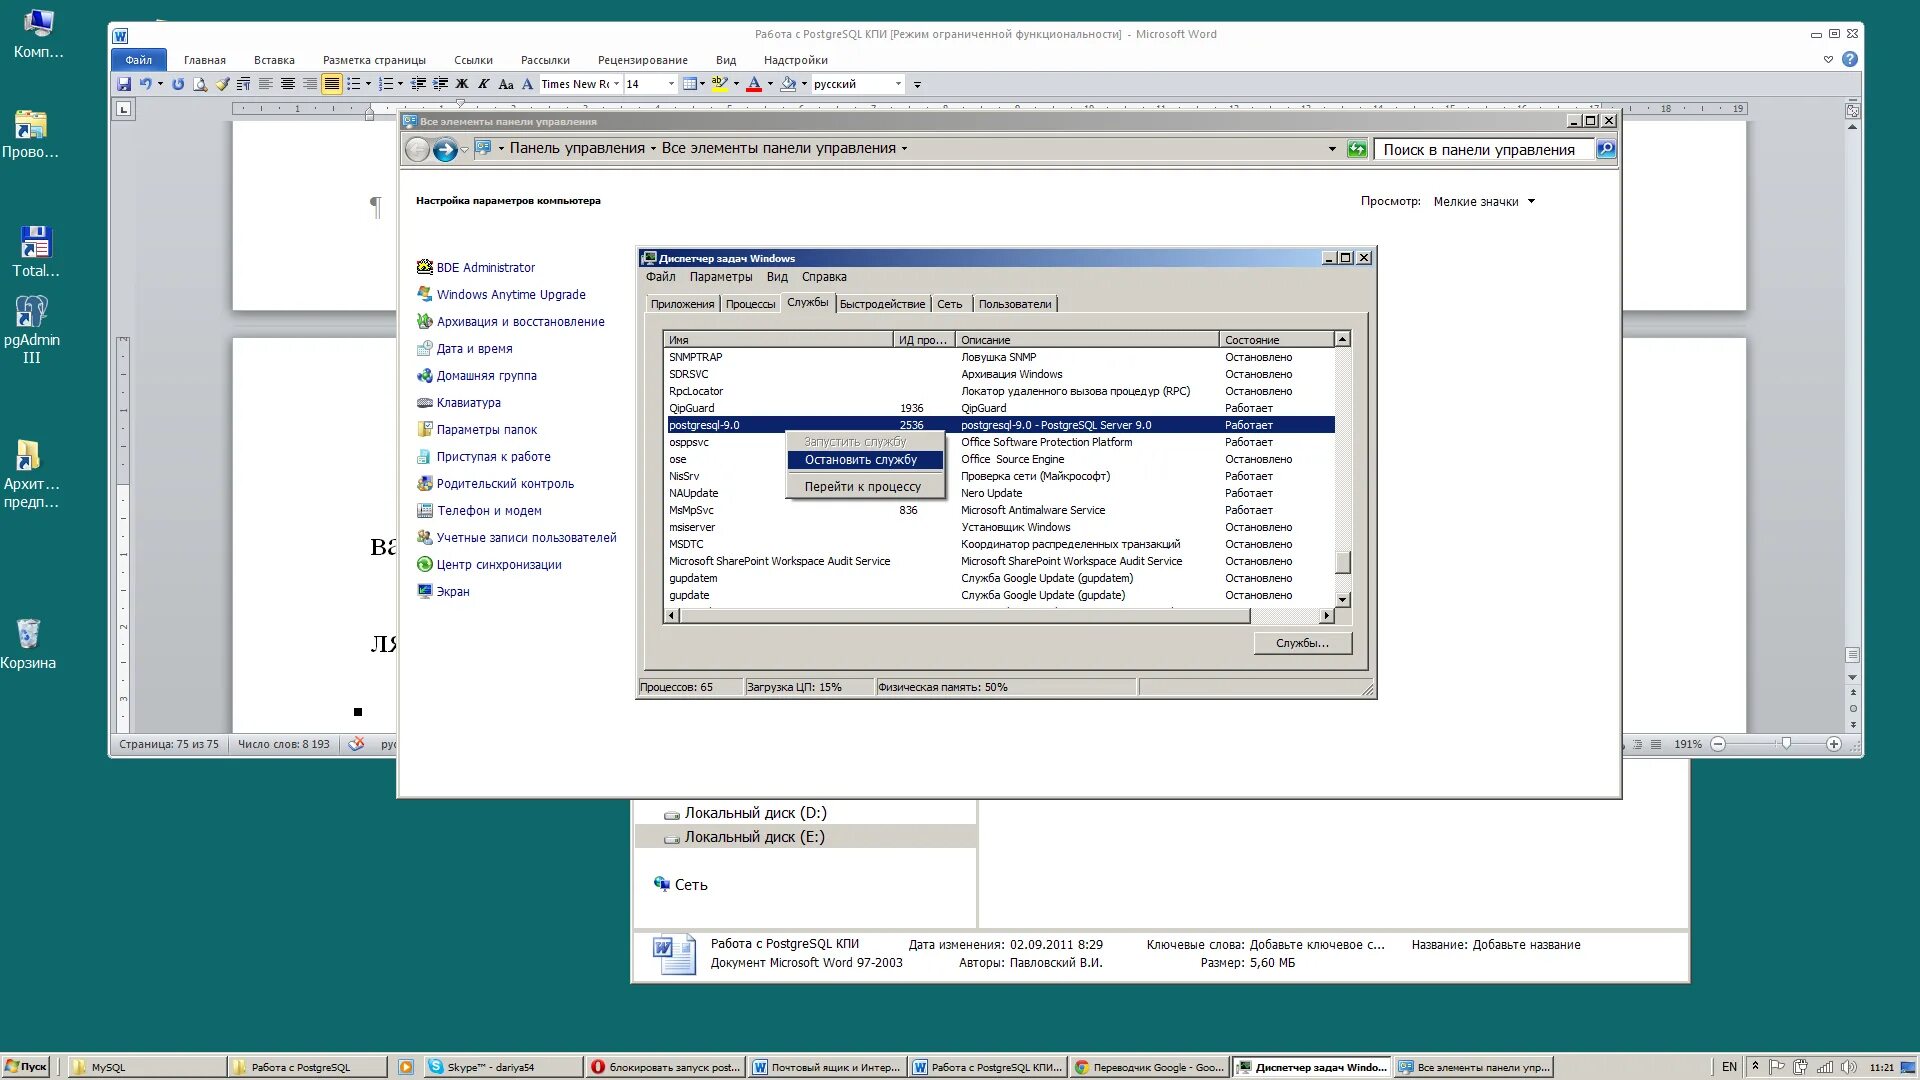Switch to the Процессы tab
This screenshot has height=1080, width=1920.
point(750,304)
